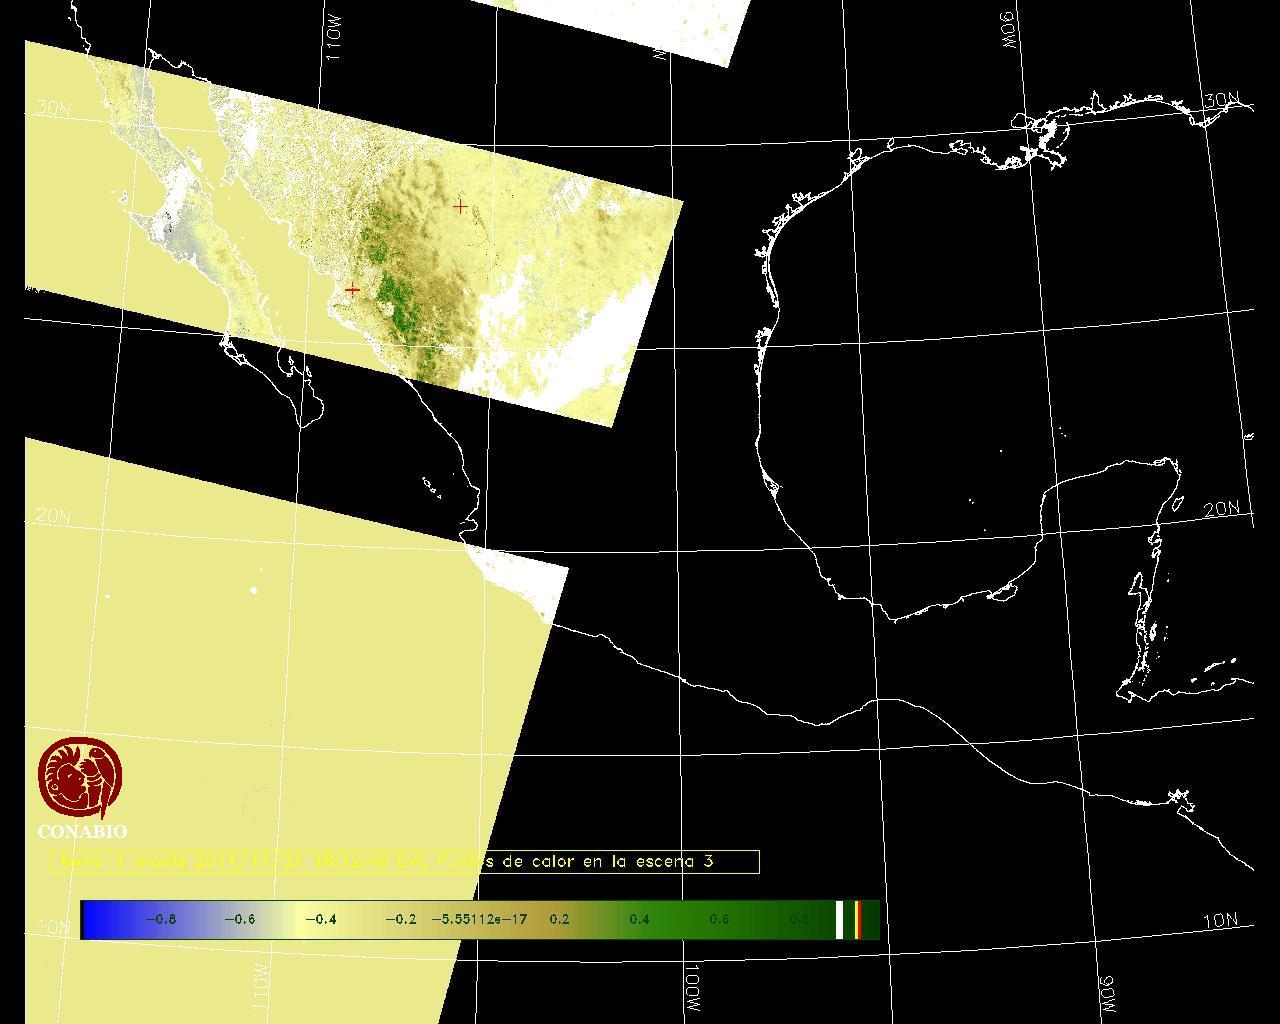
Task: Click the northern red cross hotspot marker
Action: [x=460, y=207]
